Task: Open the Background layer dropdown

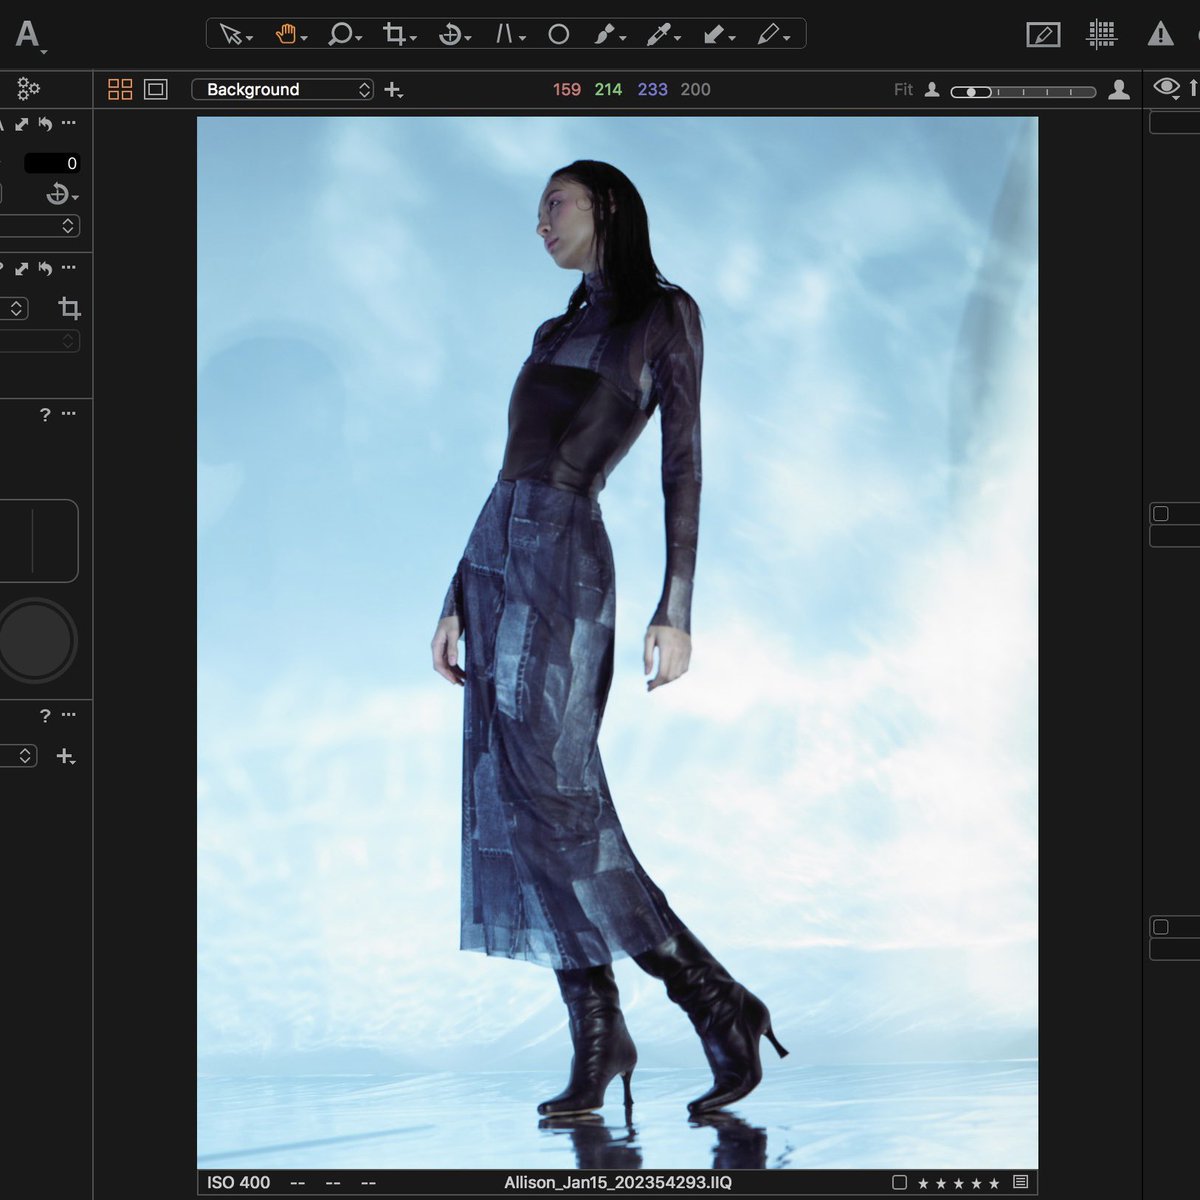Action: click(283, 89)
